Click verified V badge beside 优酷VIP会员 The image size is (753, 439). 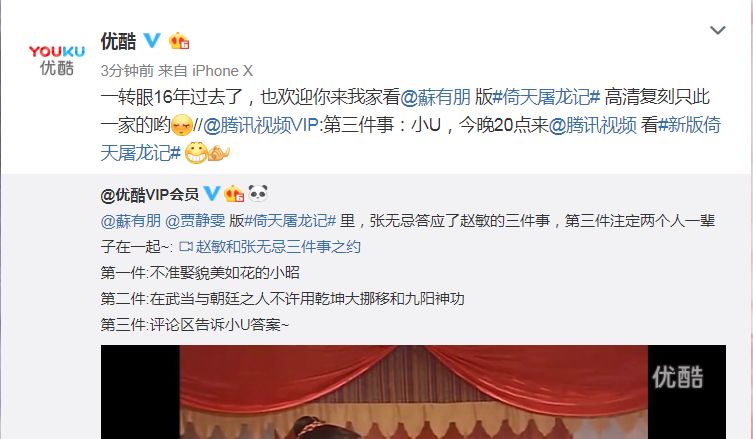pyautogui.click(x=212, y=194)
